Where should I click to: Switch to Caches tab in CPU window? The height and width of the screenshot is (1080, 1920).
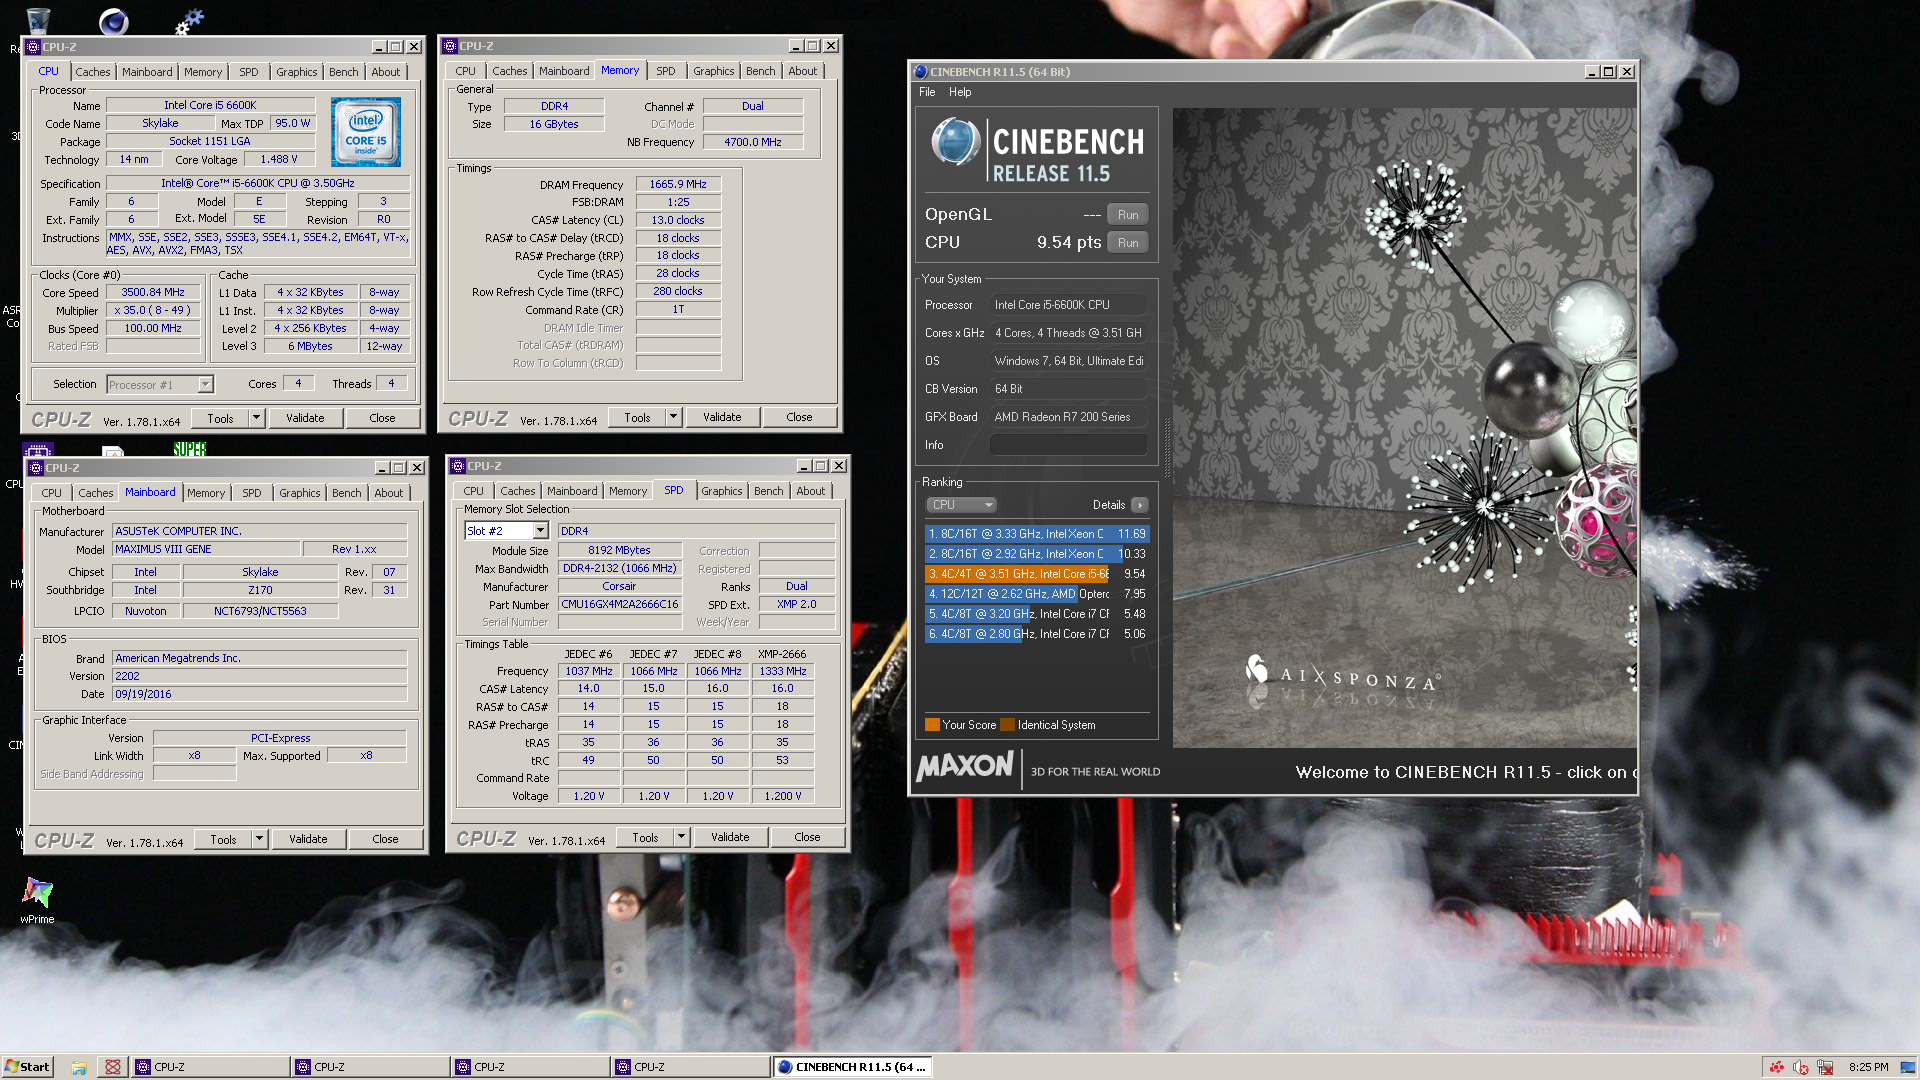93,72
